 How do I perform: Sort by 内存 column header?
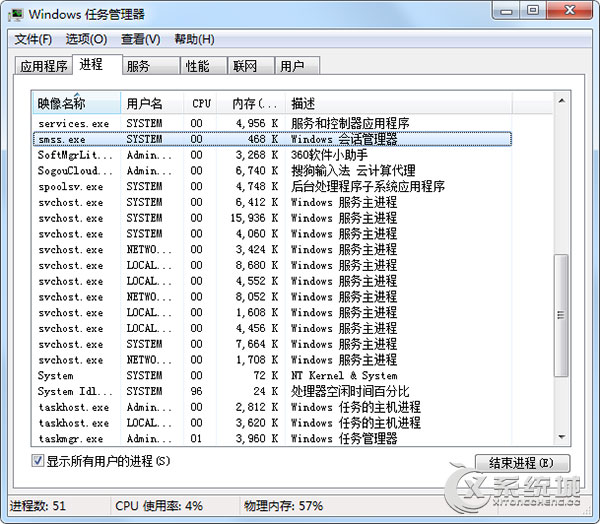pos(251,103)
